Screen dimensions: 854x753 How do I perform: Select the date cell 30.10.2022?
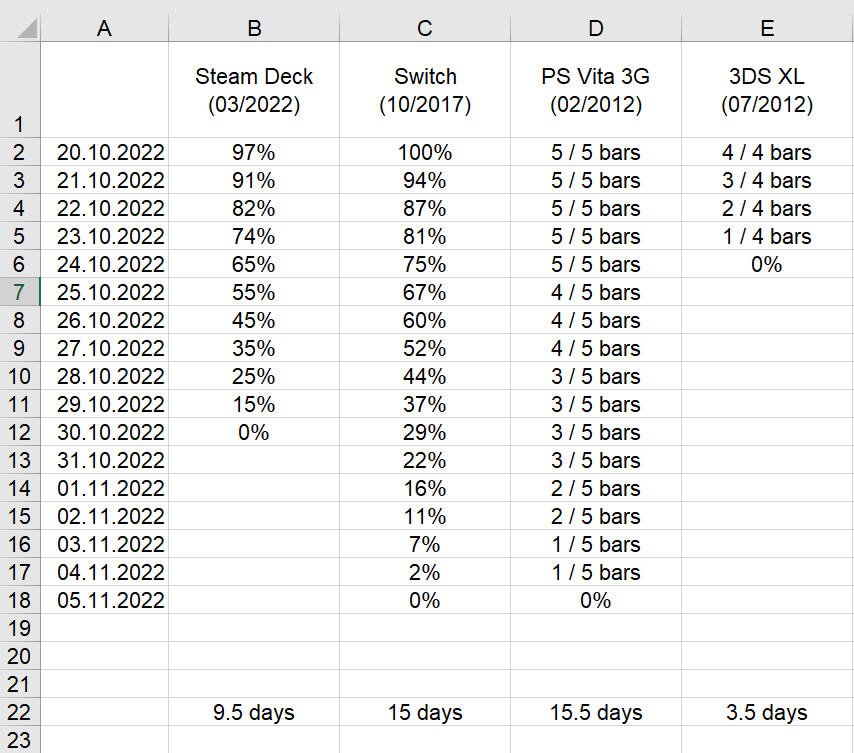tap(105, 432)
